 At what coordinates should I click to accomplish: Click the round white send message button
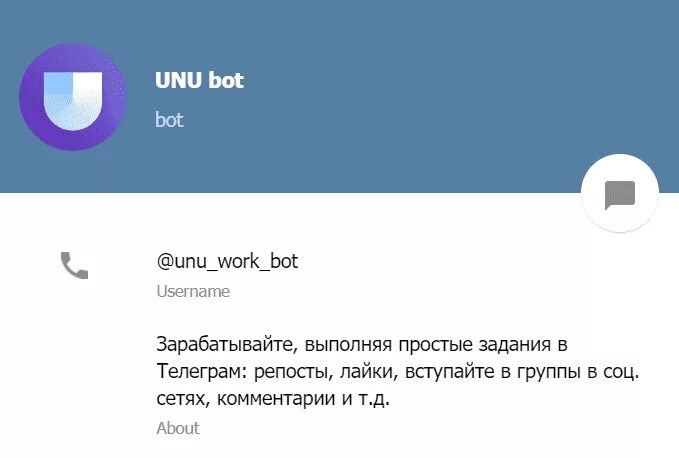620,193
